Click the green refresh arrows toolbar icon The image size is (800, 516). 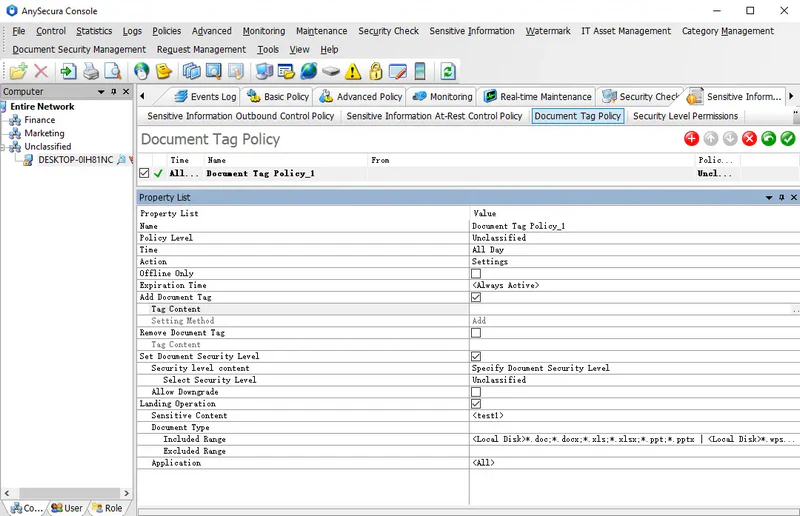pyautogui.click(x=448, y=71)
